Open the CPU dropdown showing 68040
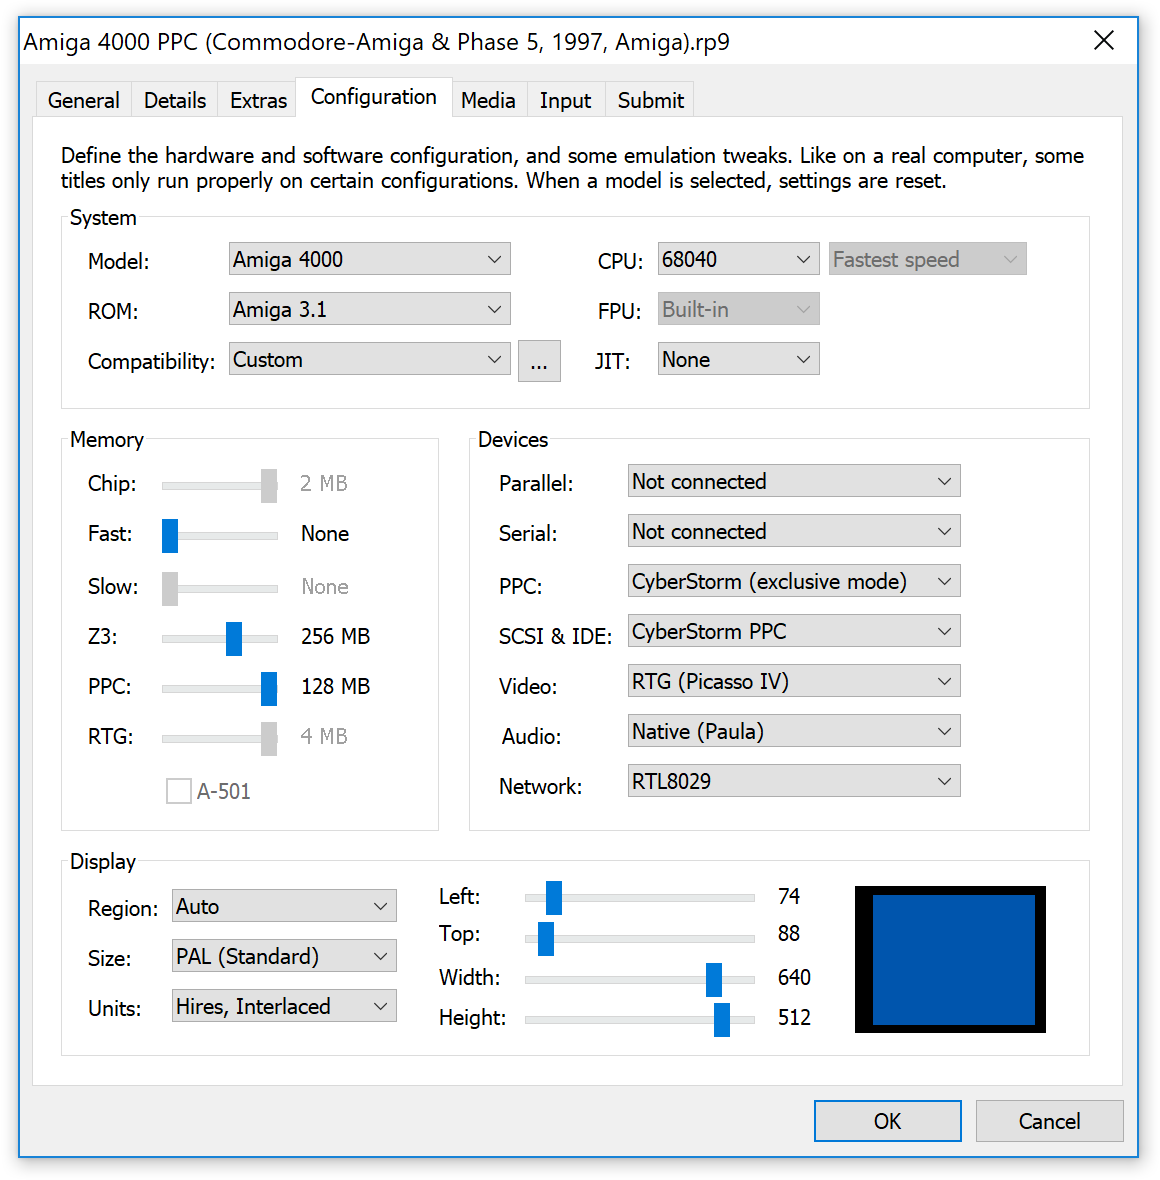Viewport: 1160px width, 1180px height. pos(738,259)
